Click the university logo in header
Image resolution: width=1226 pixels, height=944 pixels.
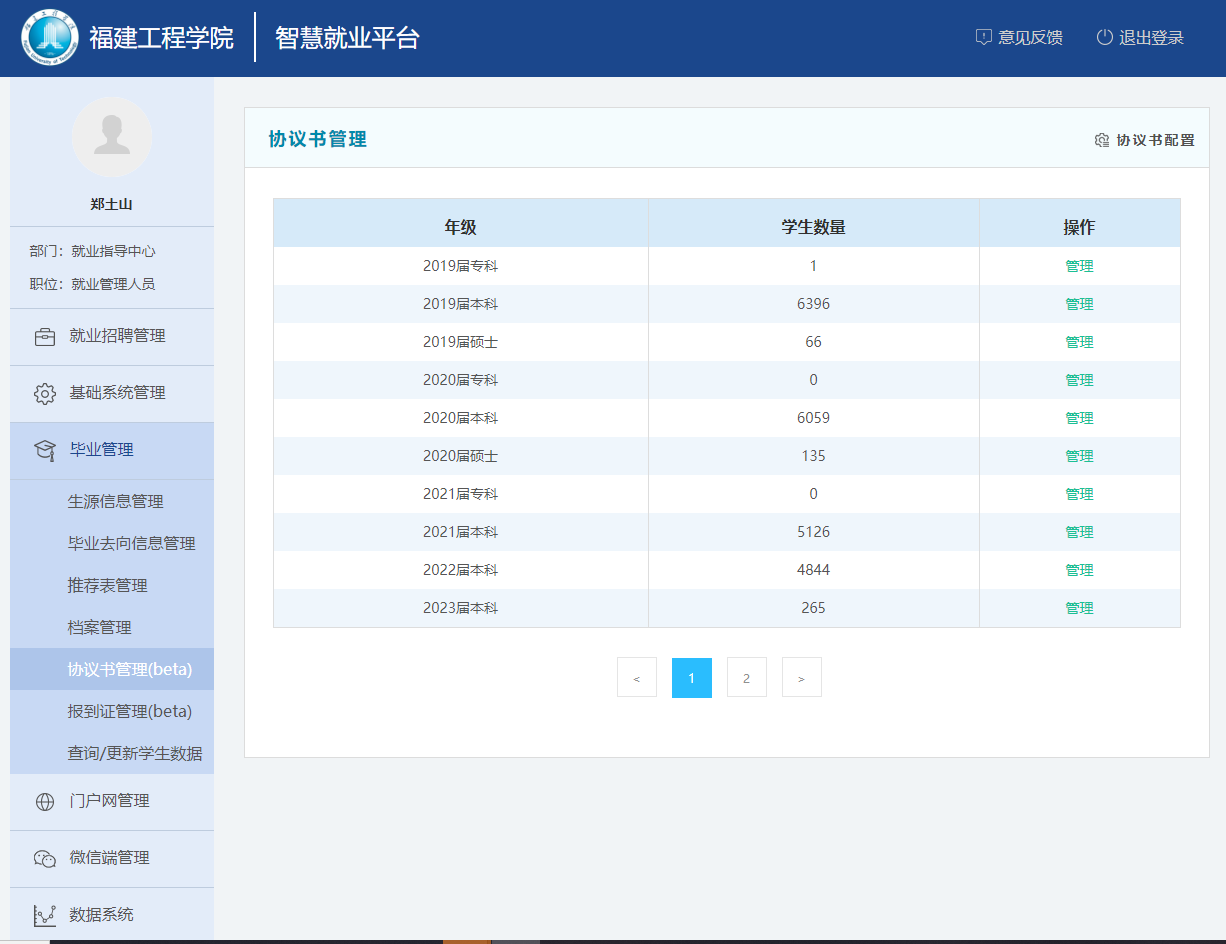pyautogui.click(x=50, y=38)
